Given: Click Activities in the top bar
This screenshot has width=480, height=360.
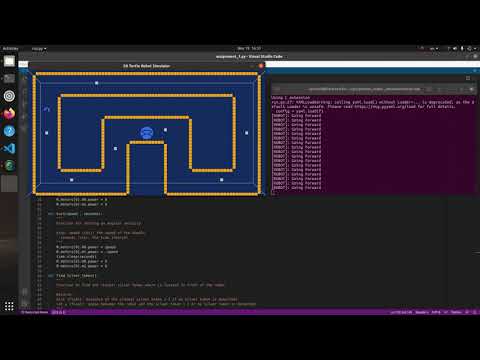Looking at the screenshot, I should 10,49.
